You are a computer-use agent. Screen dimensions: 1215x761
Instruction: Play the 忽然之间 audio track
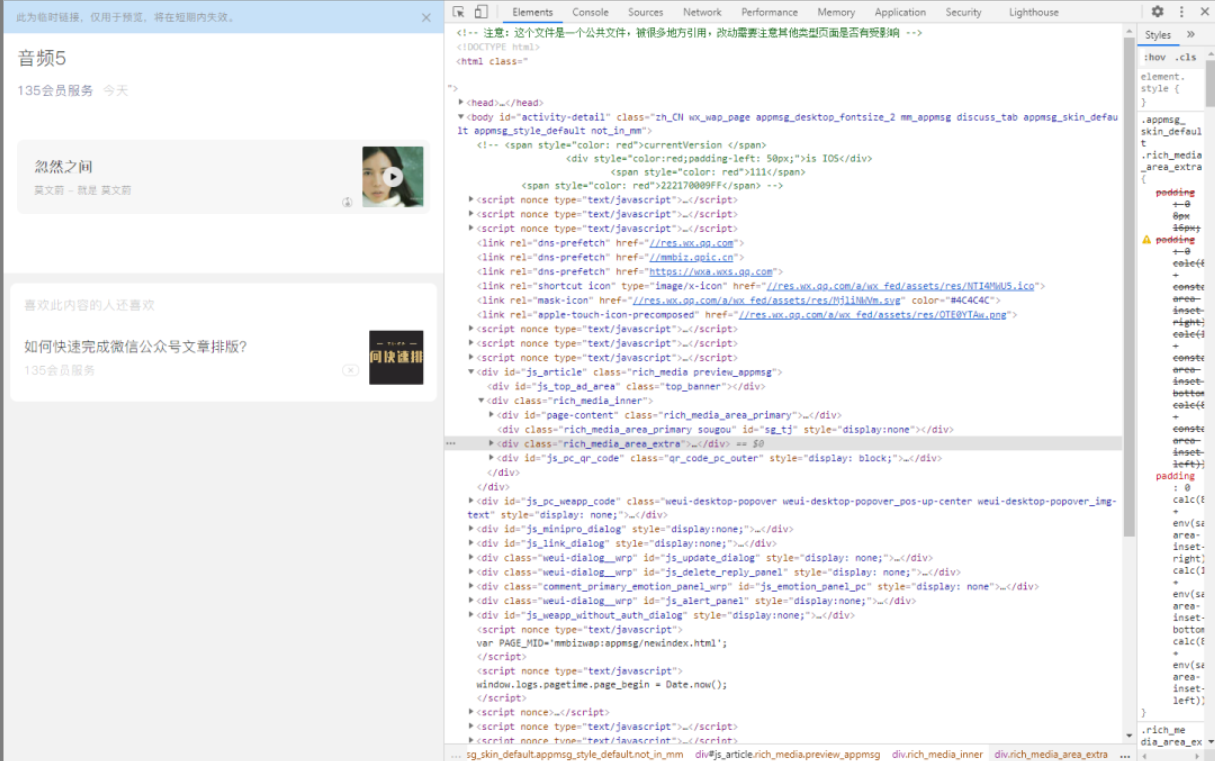coord(393,177)
